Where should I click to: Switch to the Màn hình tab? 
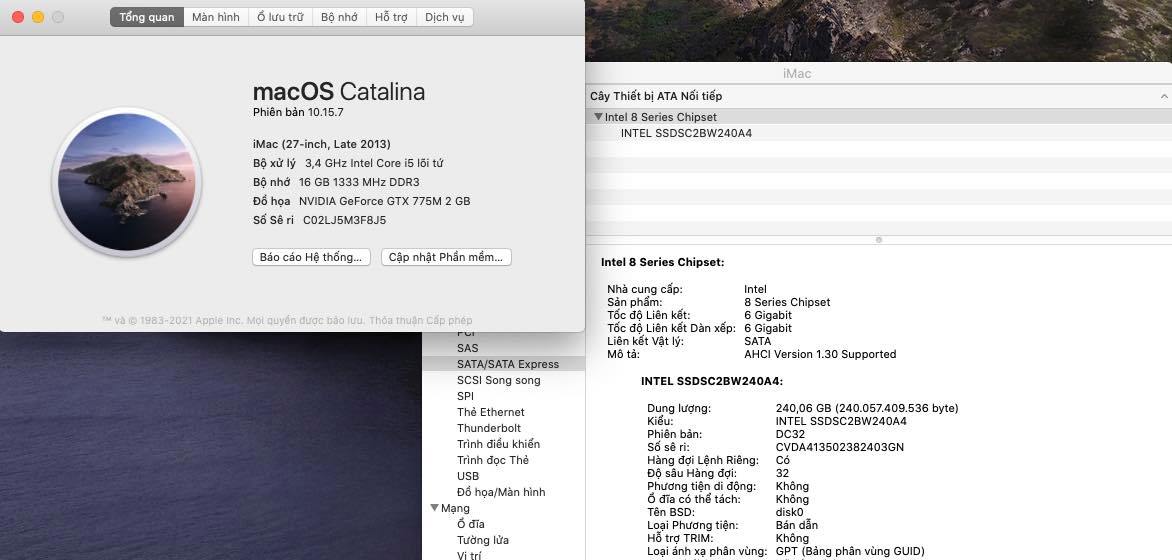click(x=216, y=17)
